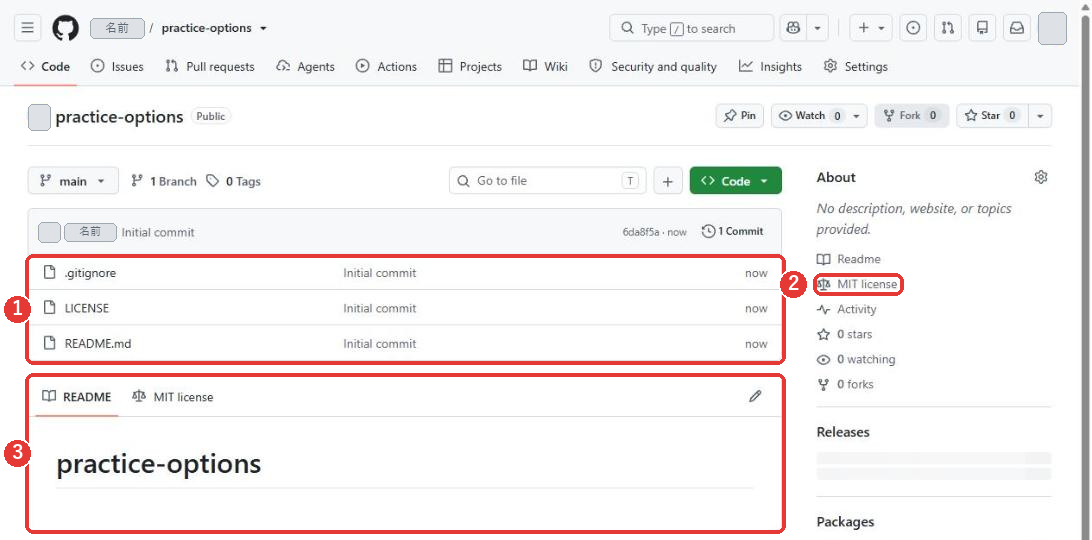The image size is (1092, 540).
Task: Select the Code tab
Action: coord(46,67)
